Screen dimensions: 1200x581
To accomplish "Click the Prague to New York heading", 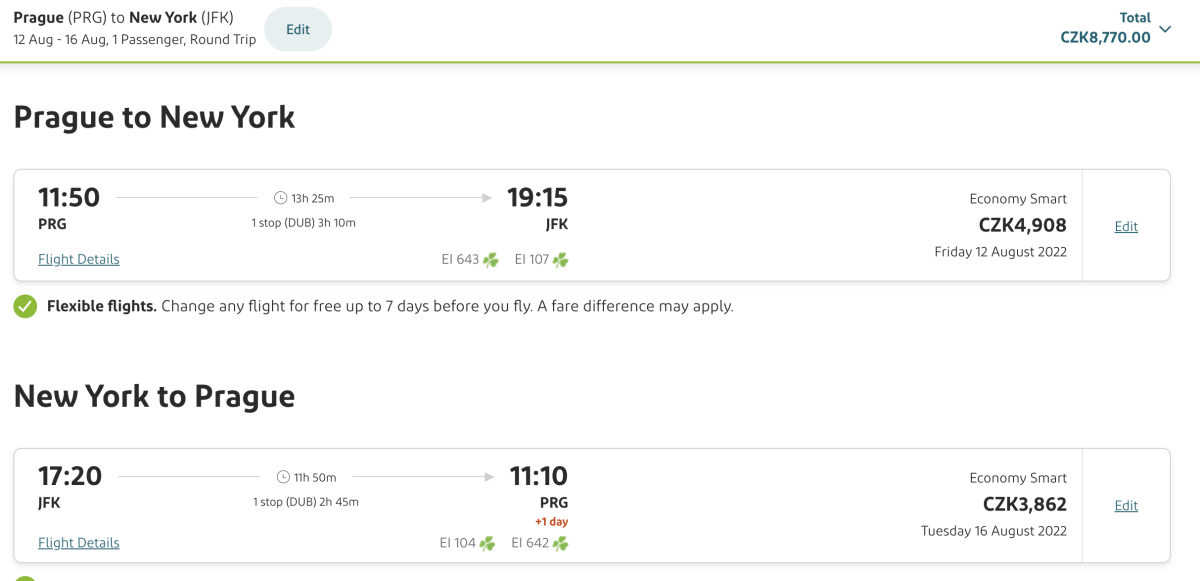I will pos(154,117).
